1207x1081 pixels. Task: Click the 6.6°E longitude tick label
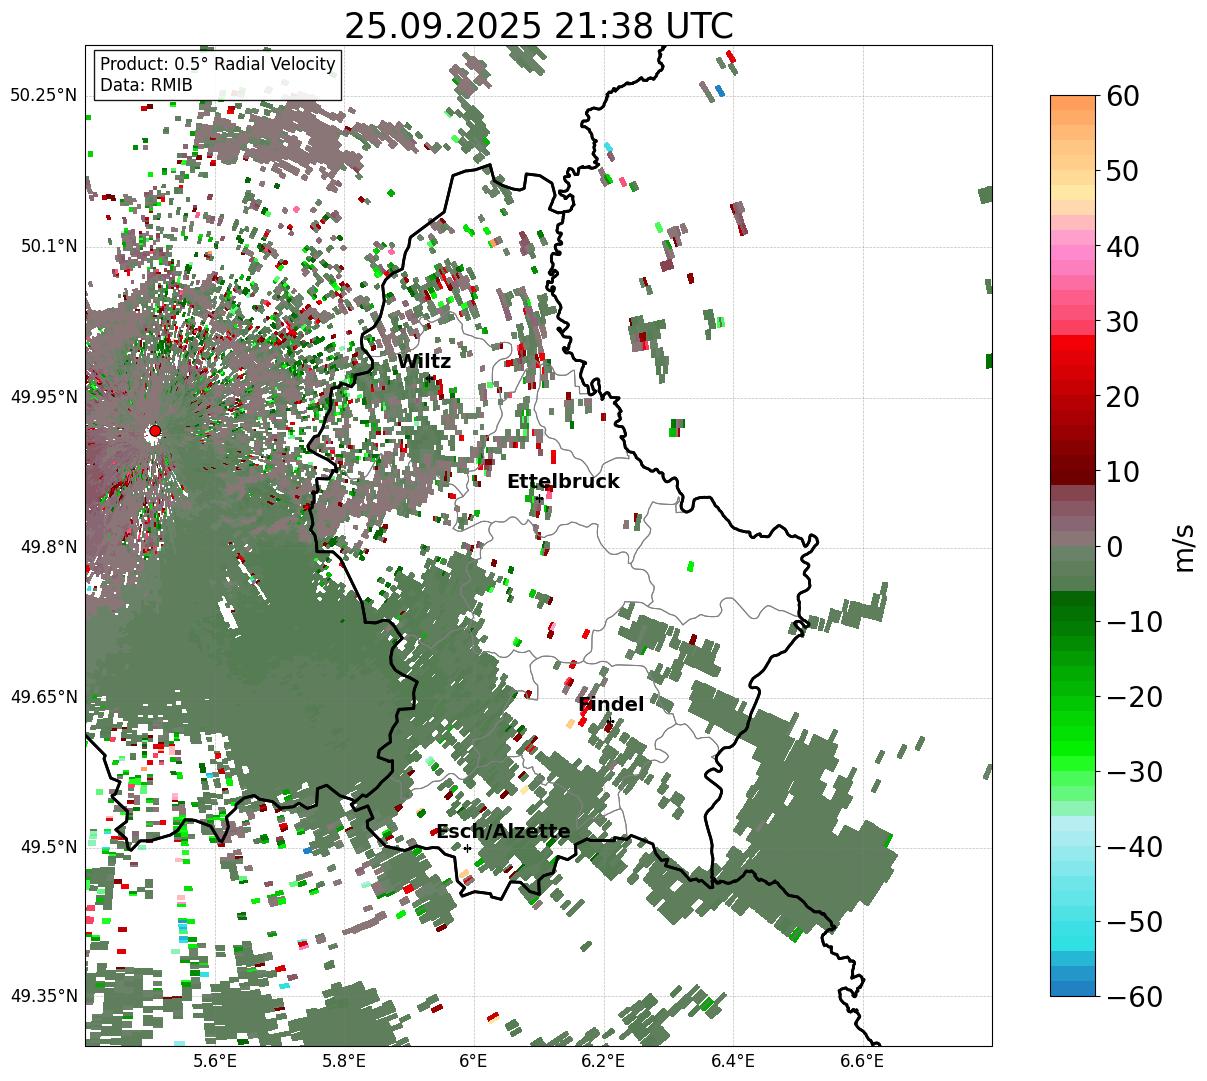pos(863,1062)
